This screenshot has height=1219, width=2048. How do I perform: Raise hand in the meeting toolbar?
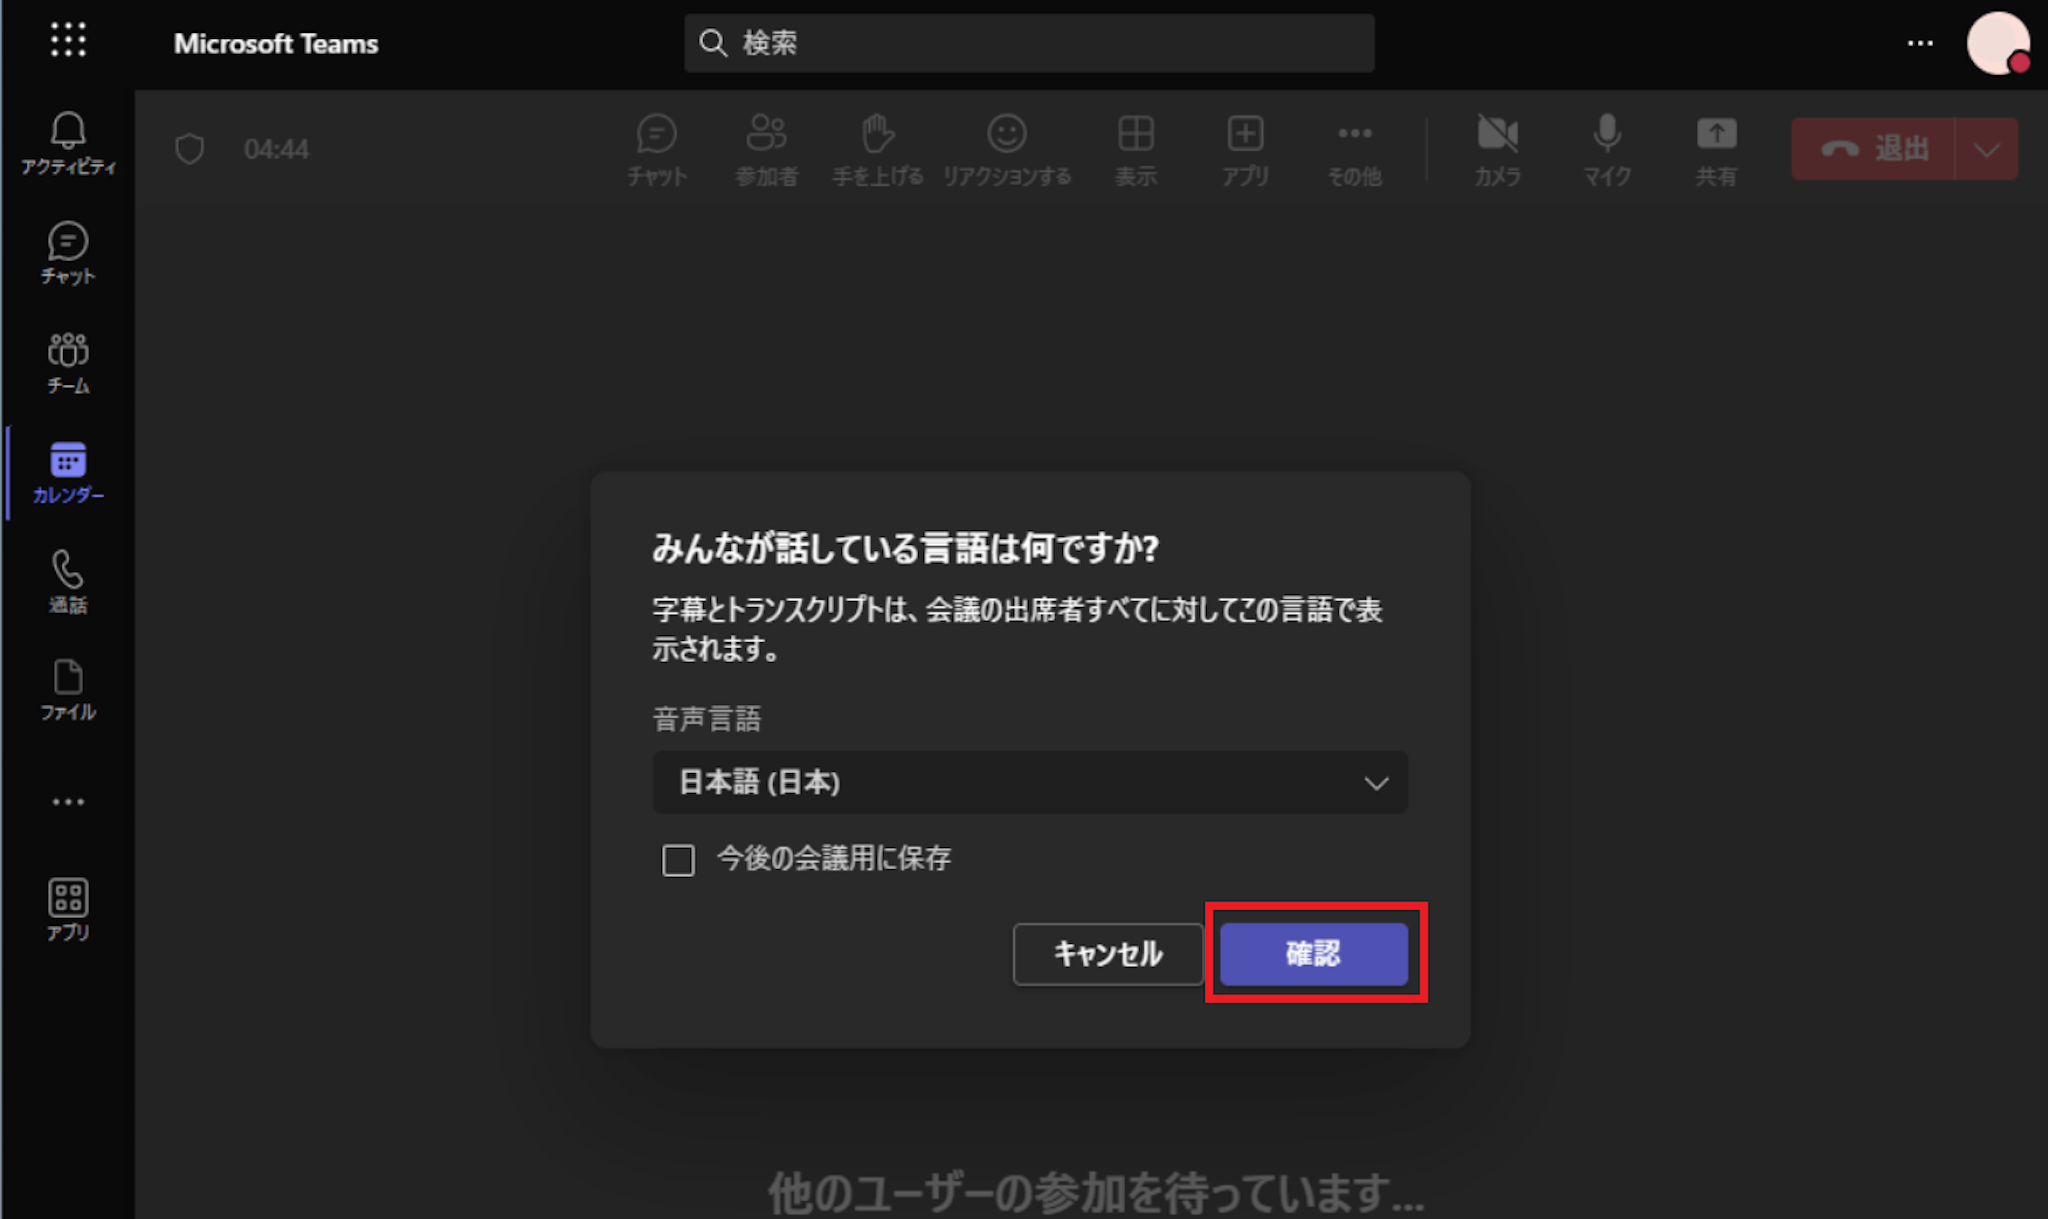coord(877,149)
